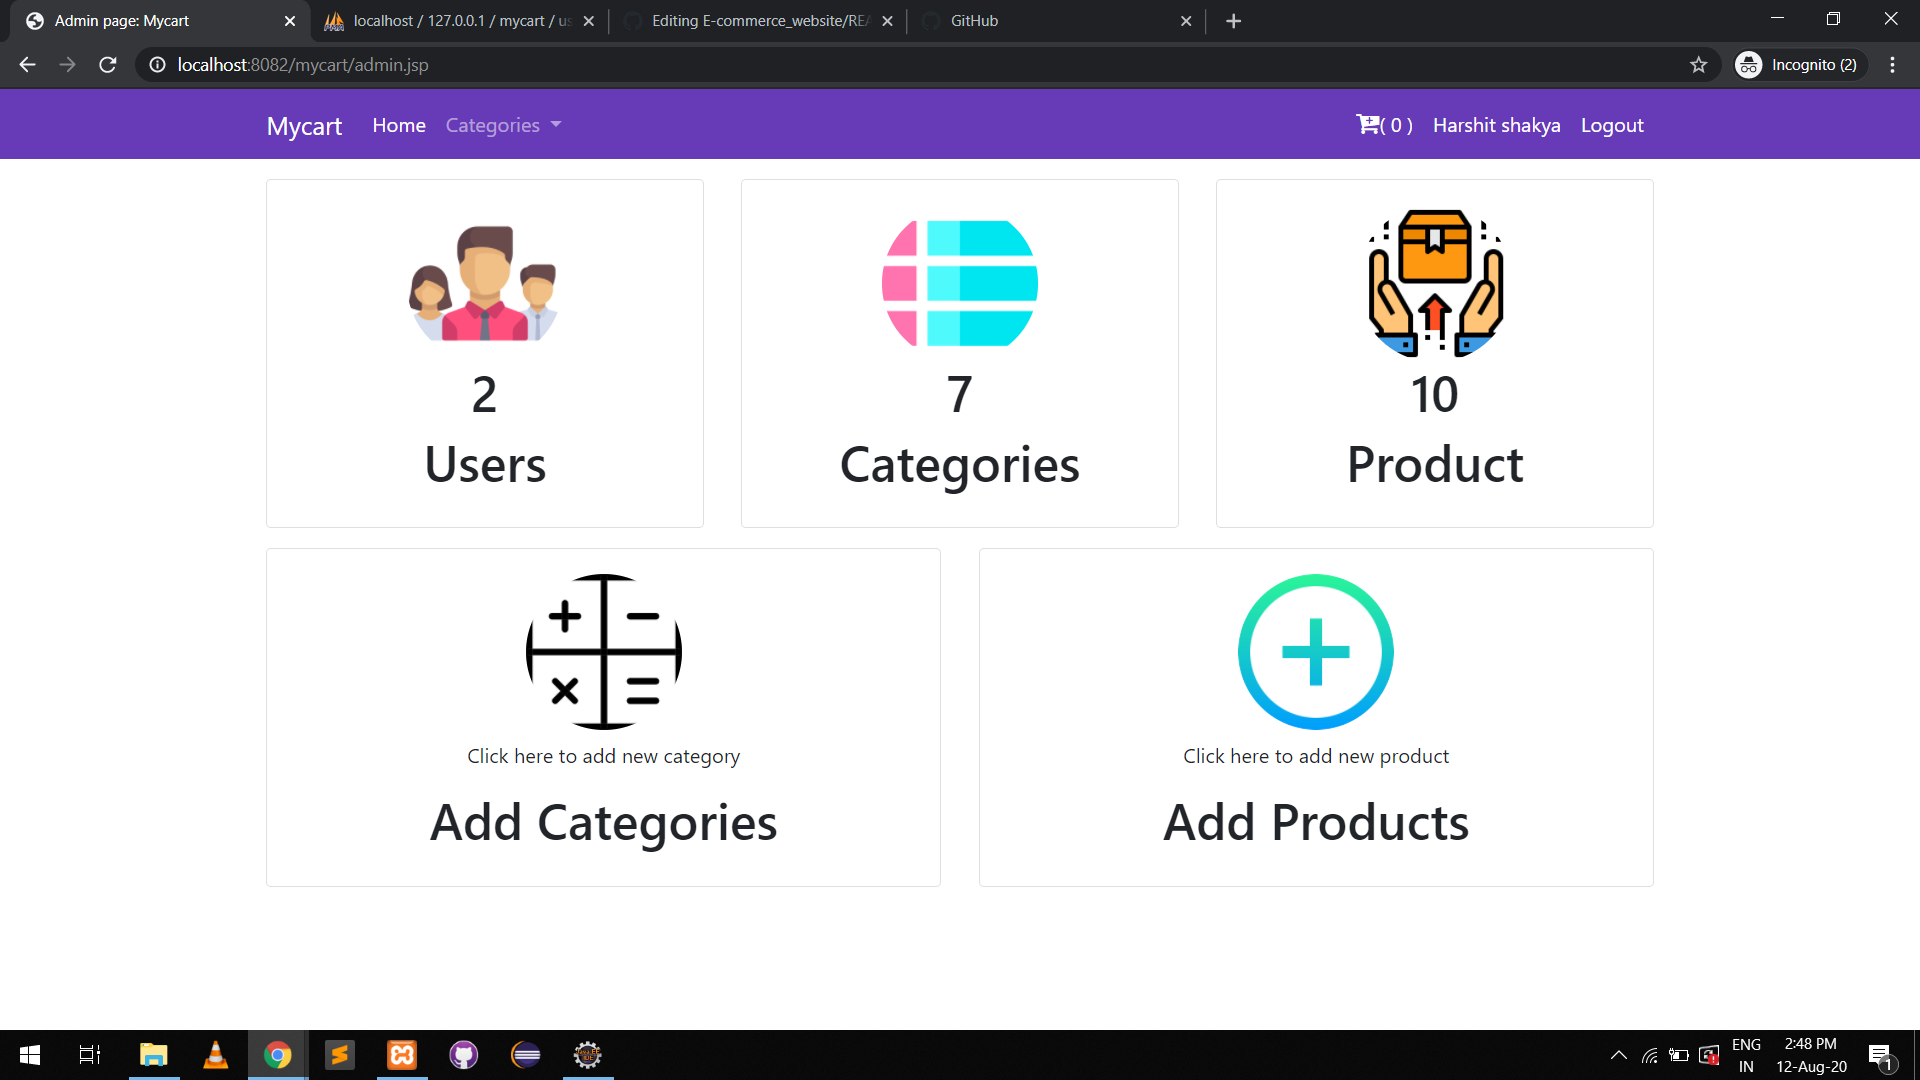Screen dimensions: 1920x1080
Task: Go to Home in the navbar
Action: (x=399, y=125)
